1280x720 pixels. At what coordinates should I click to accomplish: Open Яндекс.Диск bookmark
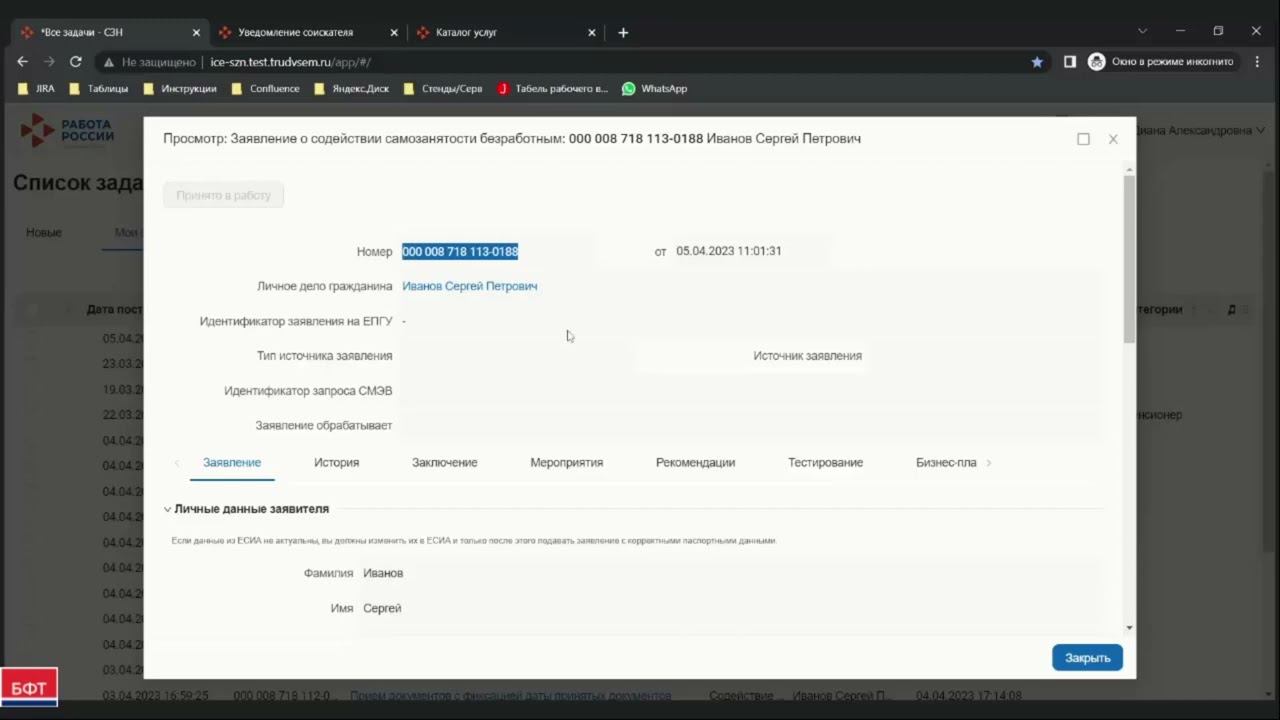[x=351, y=88]
